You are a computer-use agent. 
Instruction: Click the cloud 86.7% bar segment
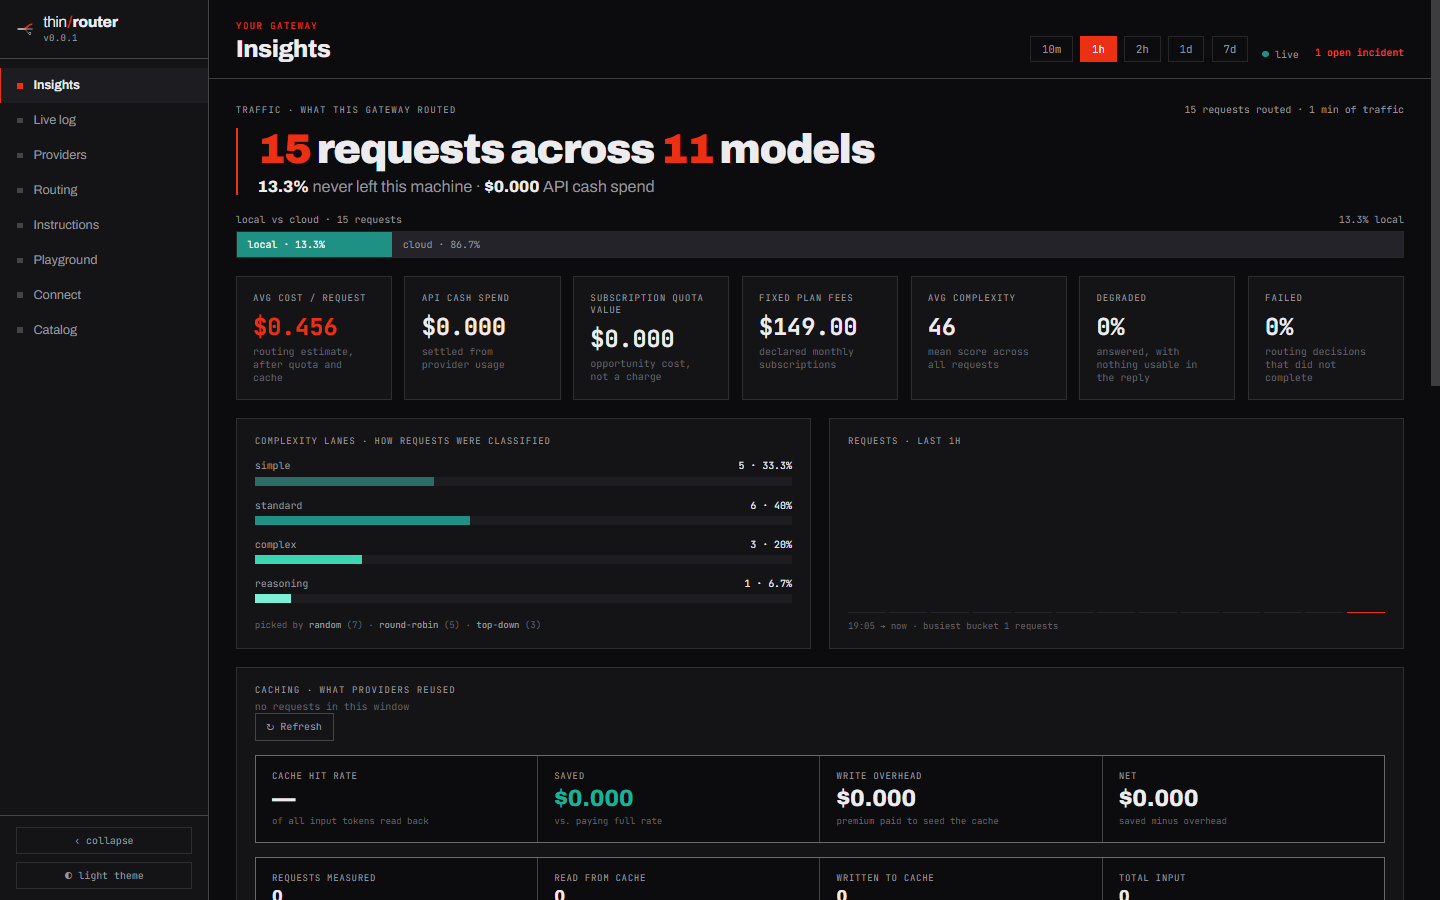coord(898,245)
